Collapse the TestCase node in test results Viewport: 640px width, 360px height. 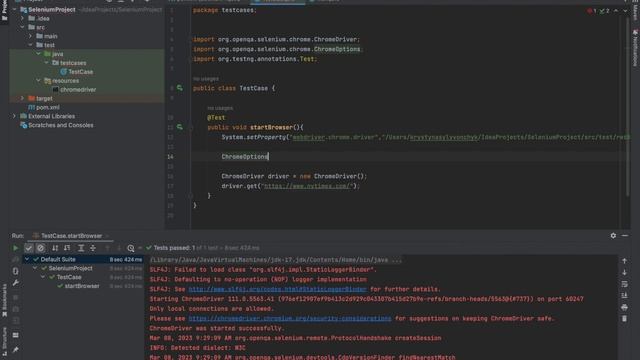(x=43, y=277)
